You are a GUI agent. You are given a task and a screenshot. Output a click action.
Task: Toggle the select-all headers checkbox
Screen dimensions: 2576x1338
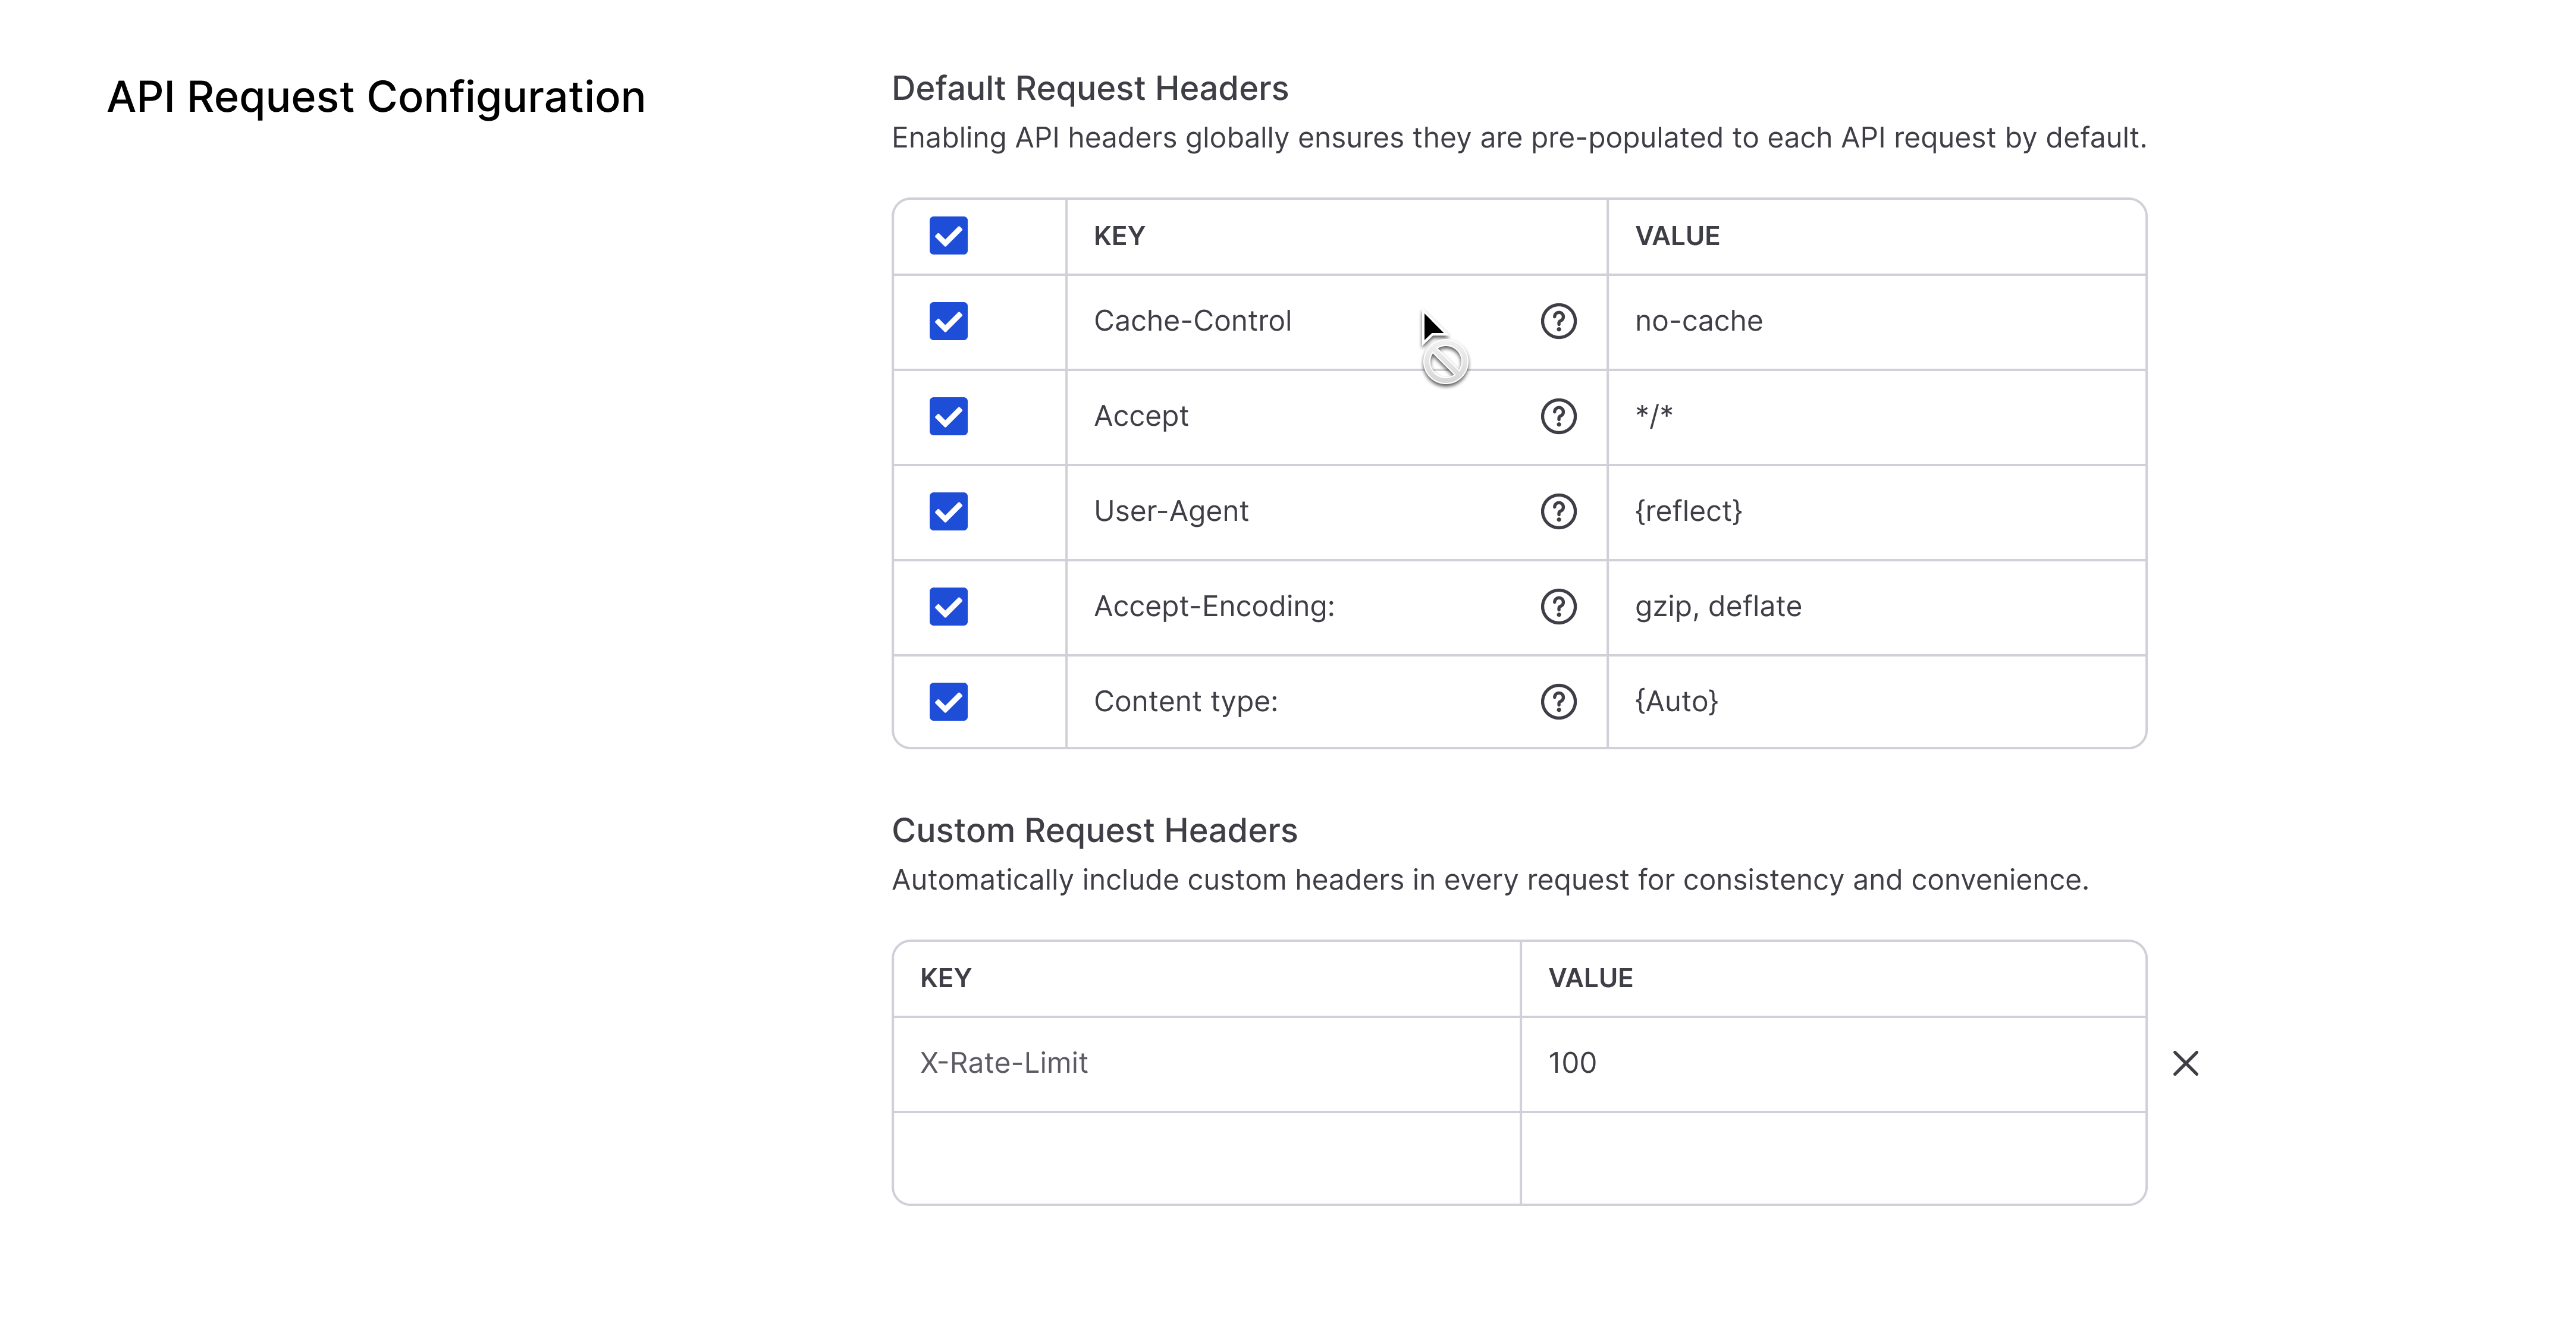point(948,236)
